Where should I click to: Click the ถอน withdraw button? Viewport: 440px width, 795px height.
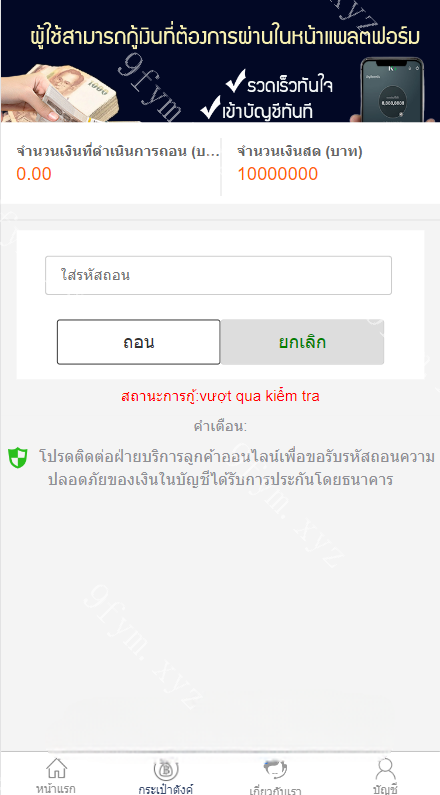(138, 342)
